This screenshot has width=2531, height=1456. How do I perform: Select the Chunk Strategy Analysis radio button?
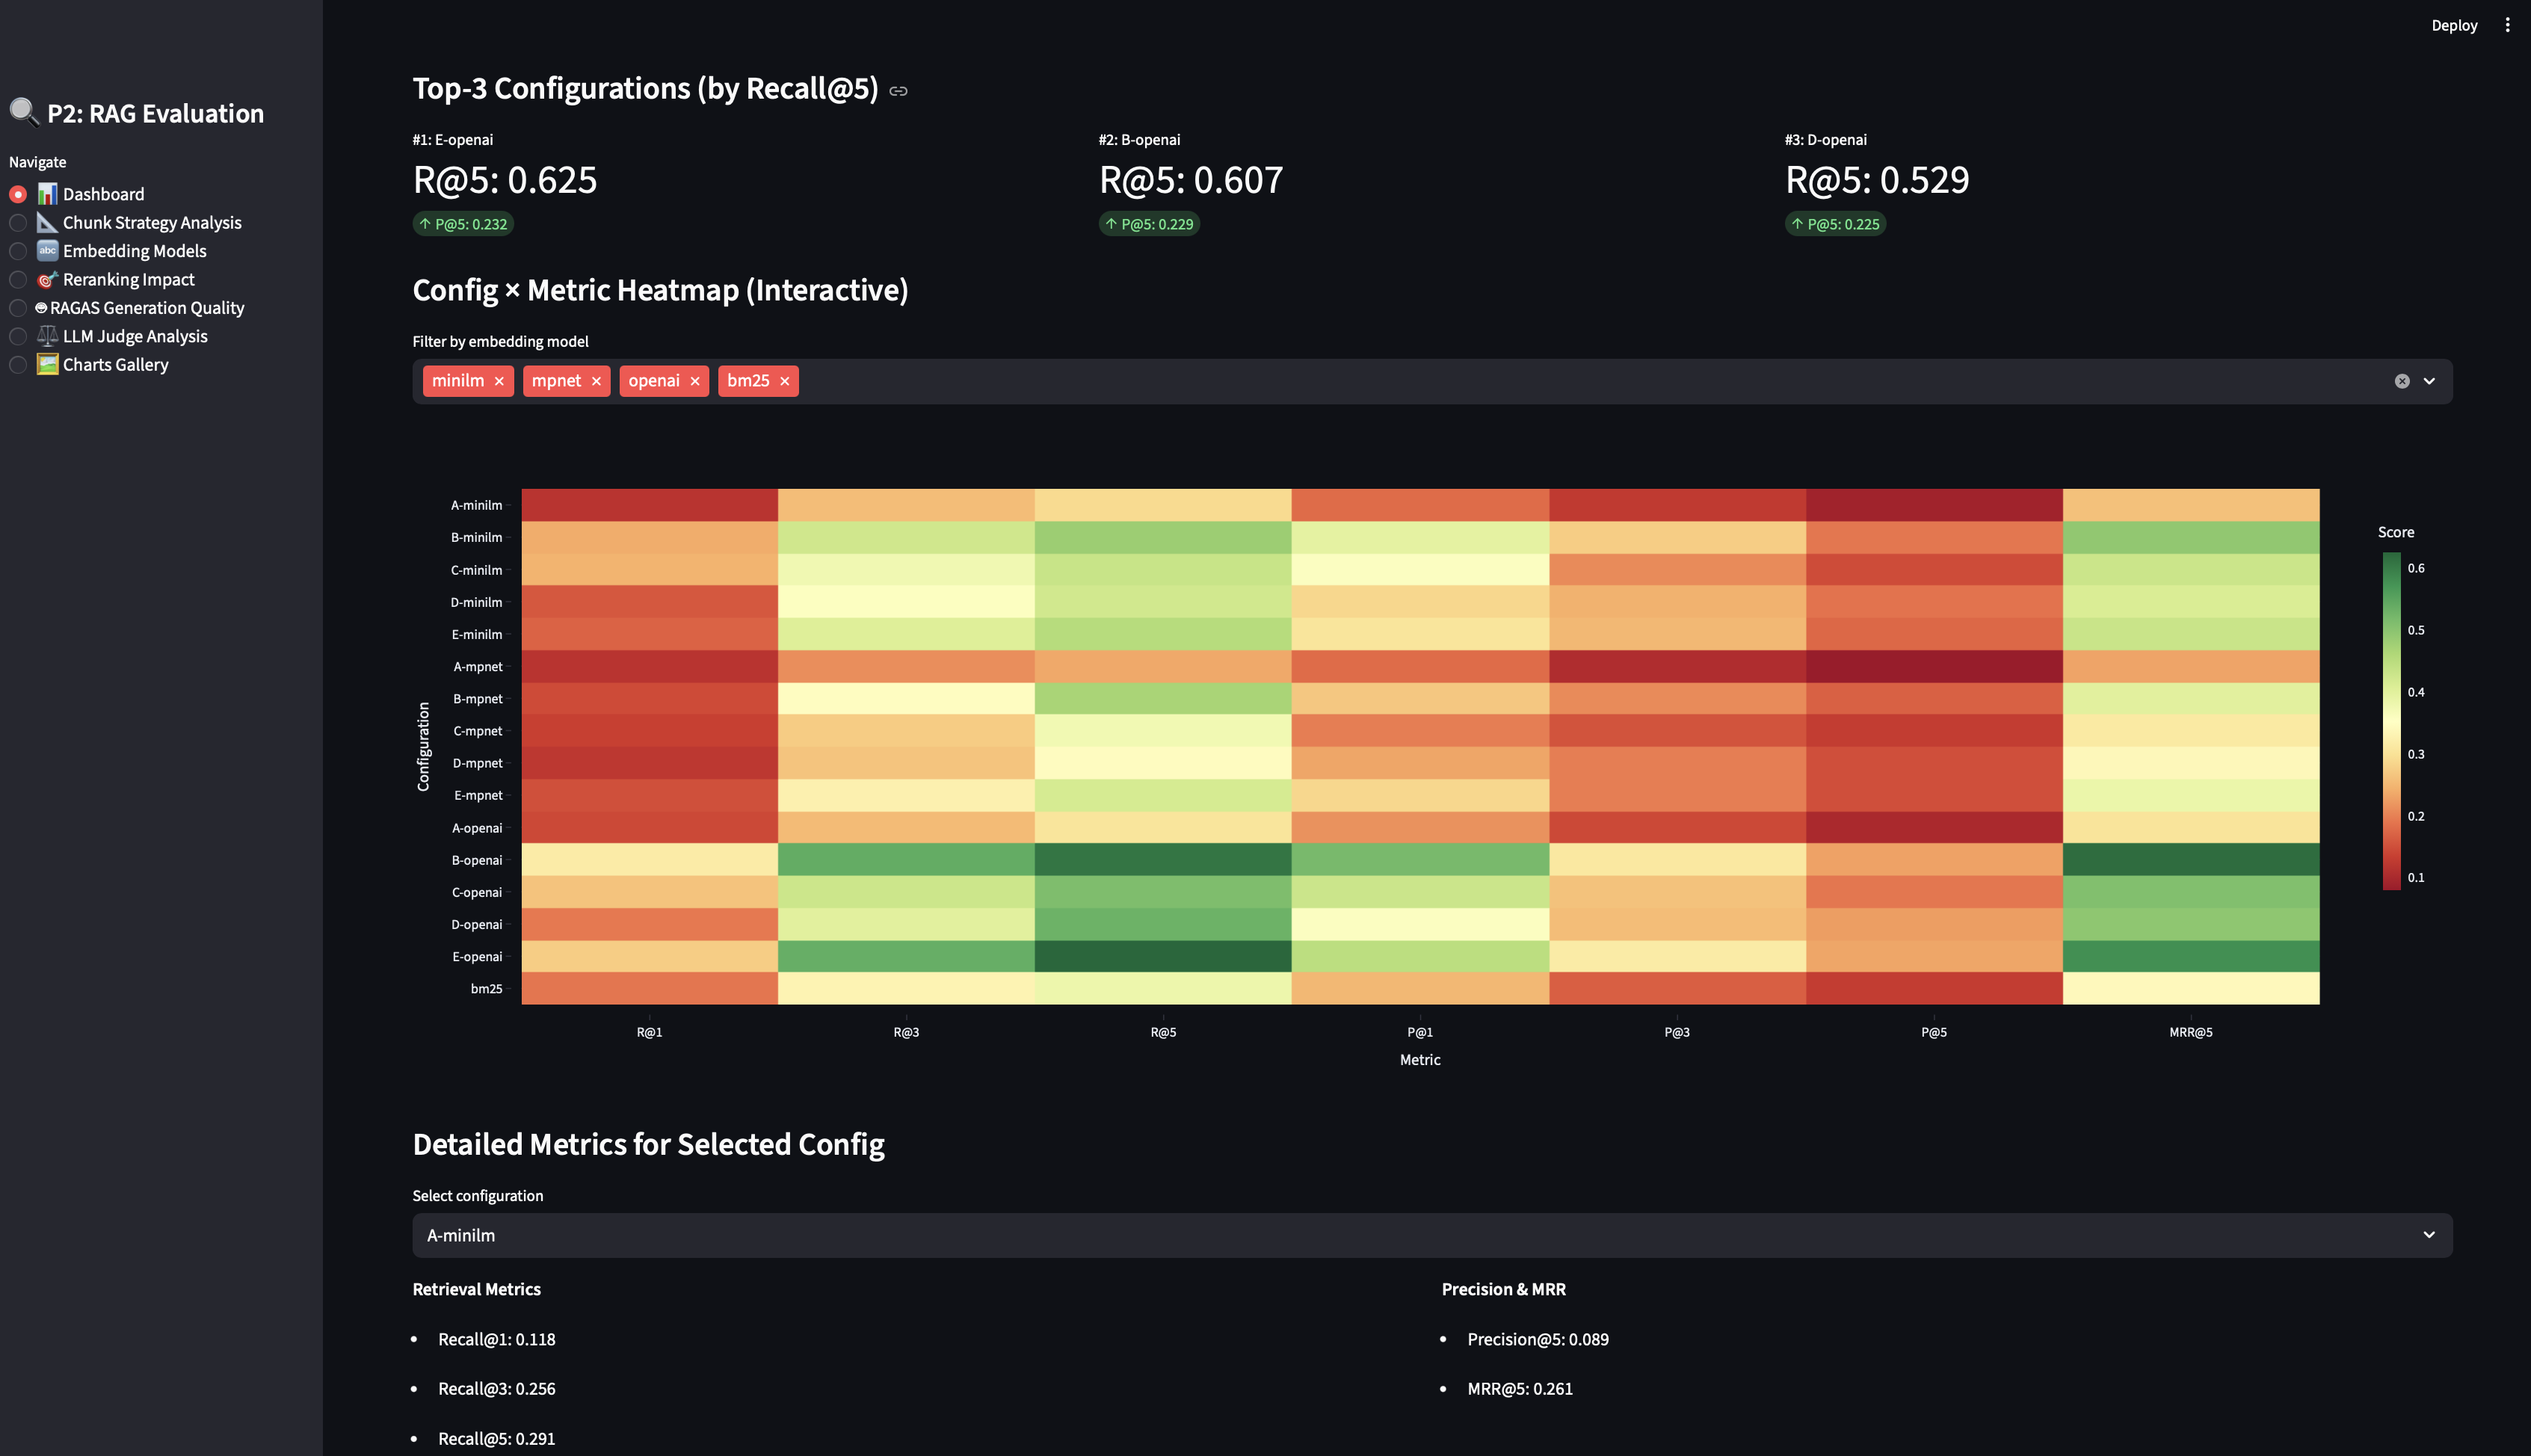point(18,222)
